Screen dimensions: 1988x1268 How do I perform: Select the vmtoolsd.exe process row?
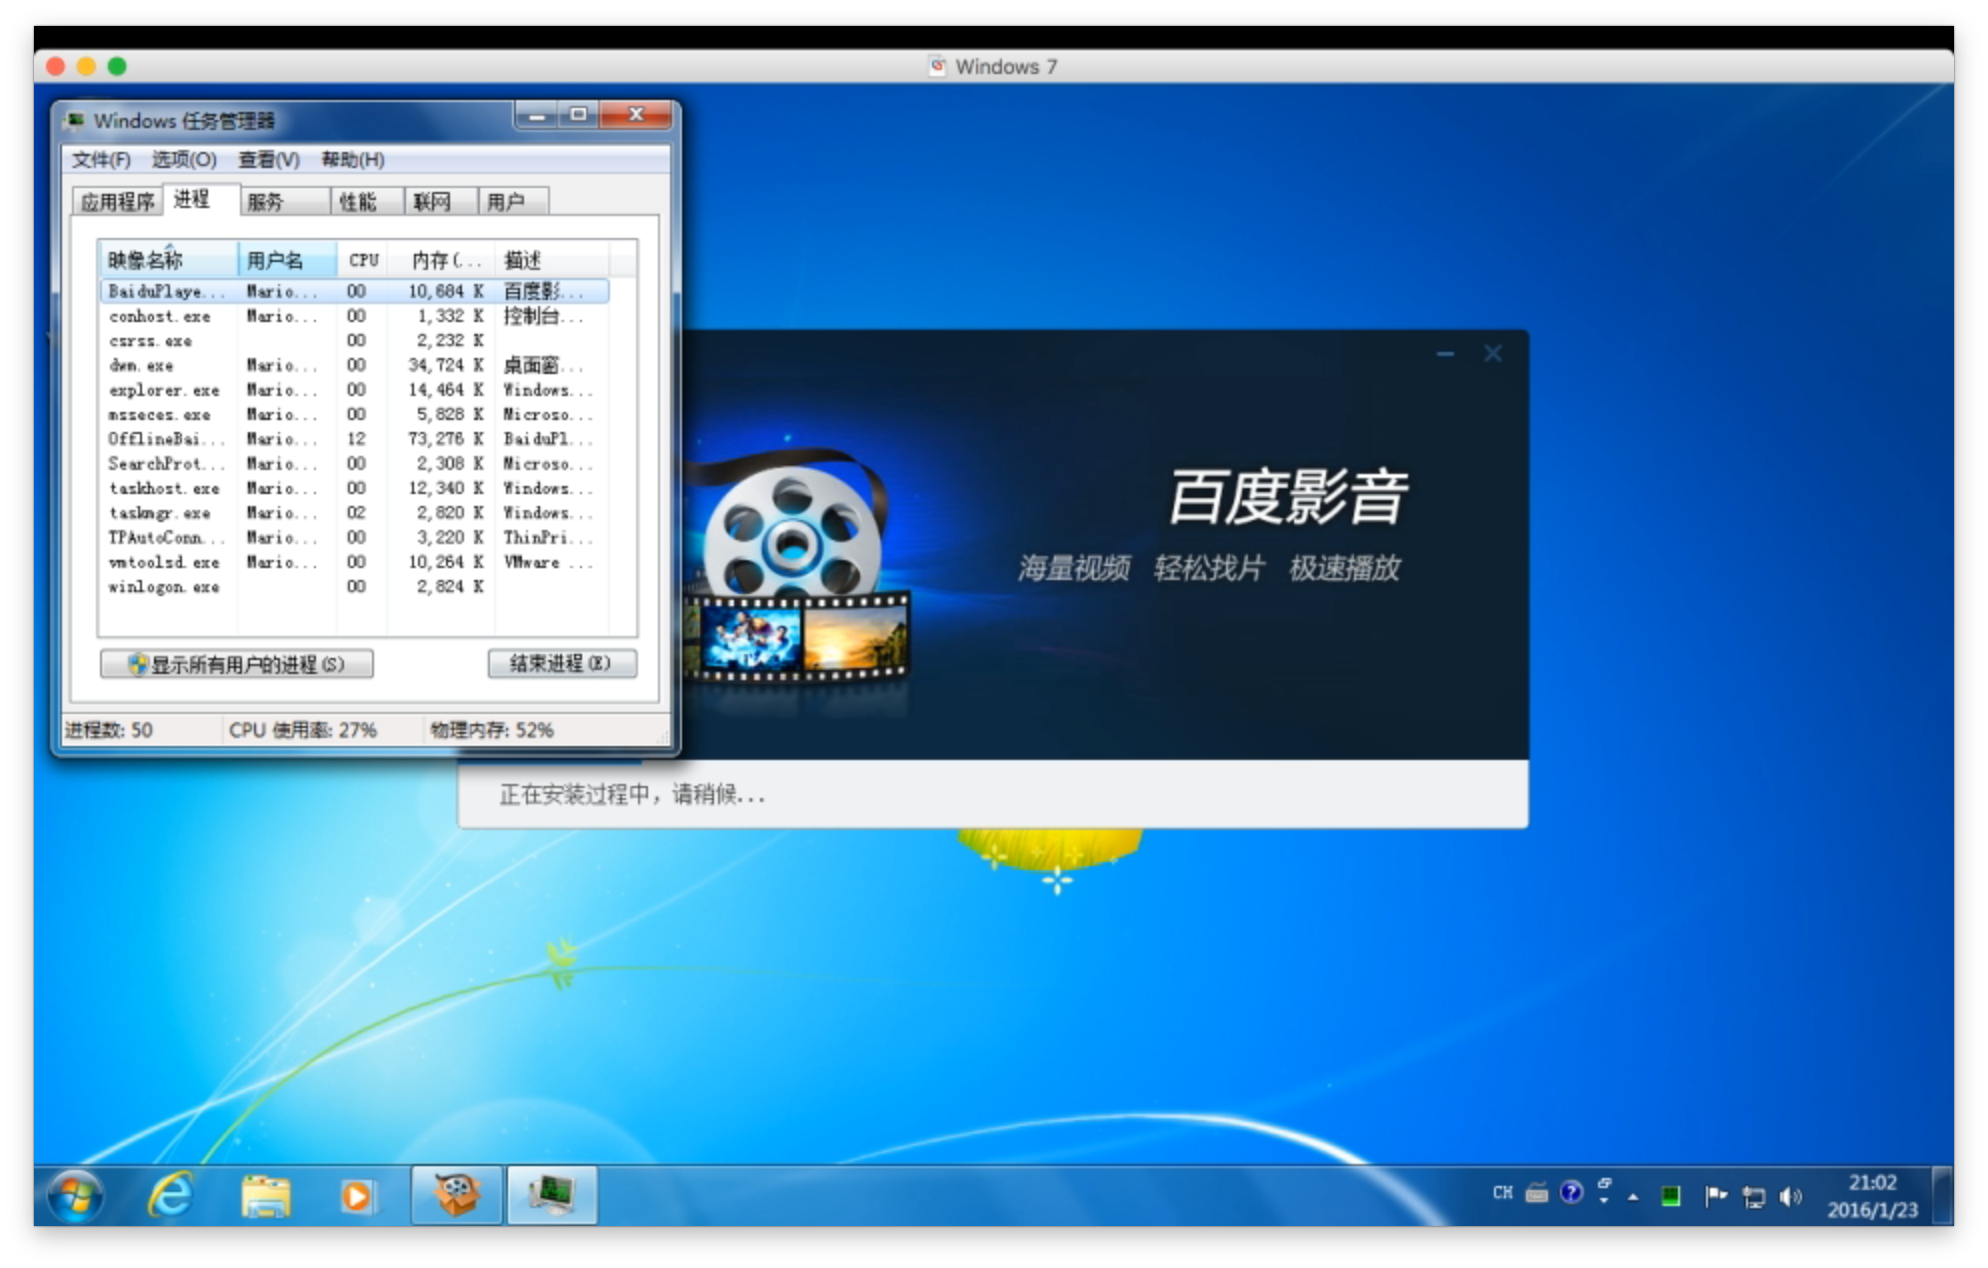pos(355,562)
